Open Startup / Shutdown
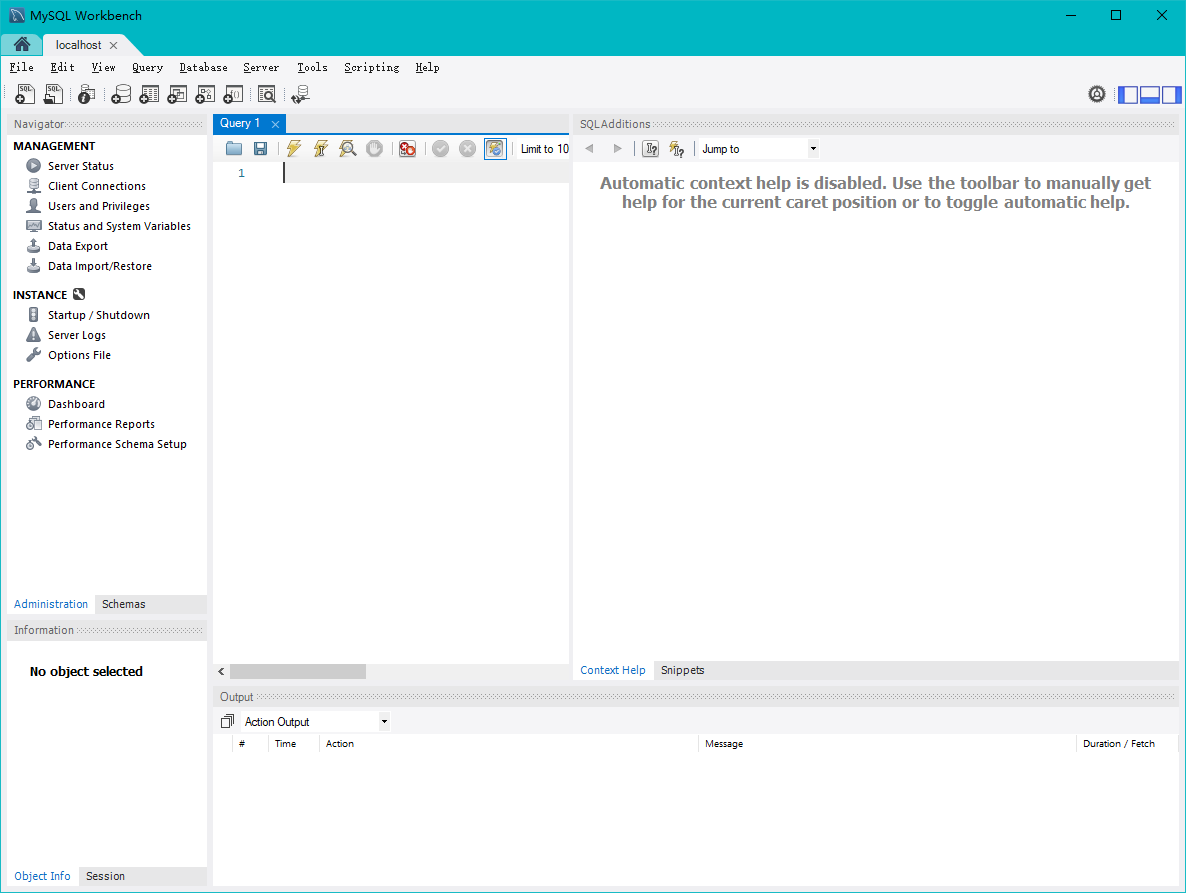This screenshot has height=893, width=1186. 98,315
